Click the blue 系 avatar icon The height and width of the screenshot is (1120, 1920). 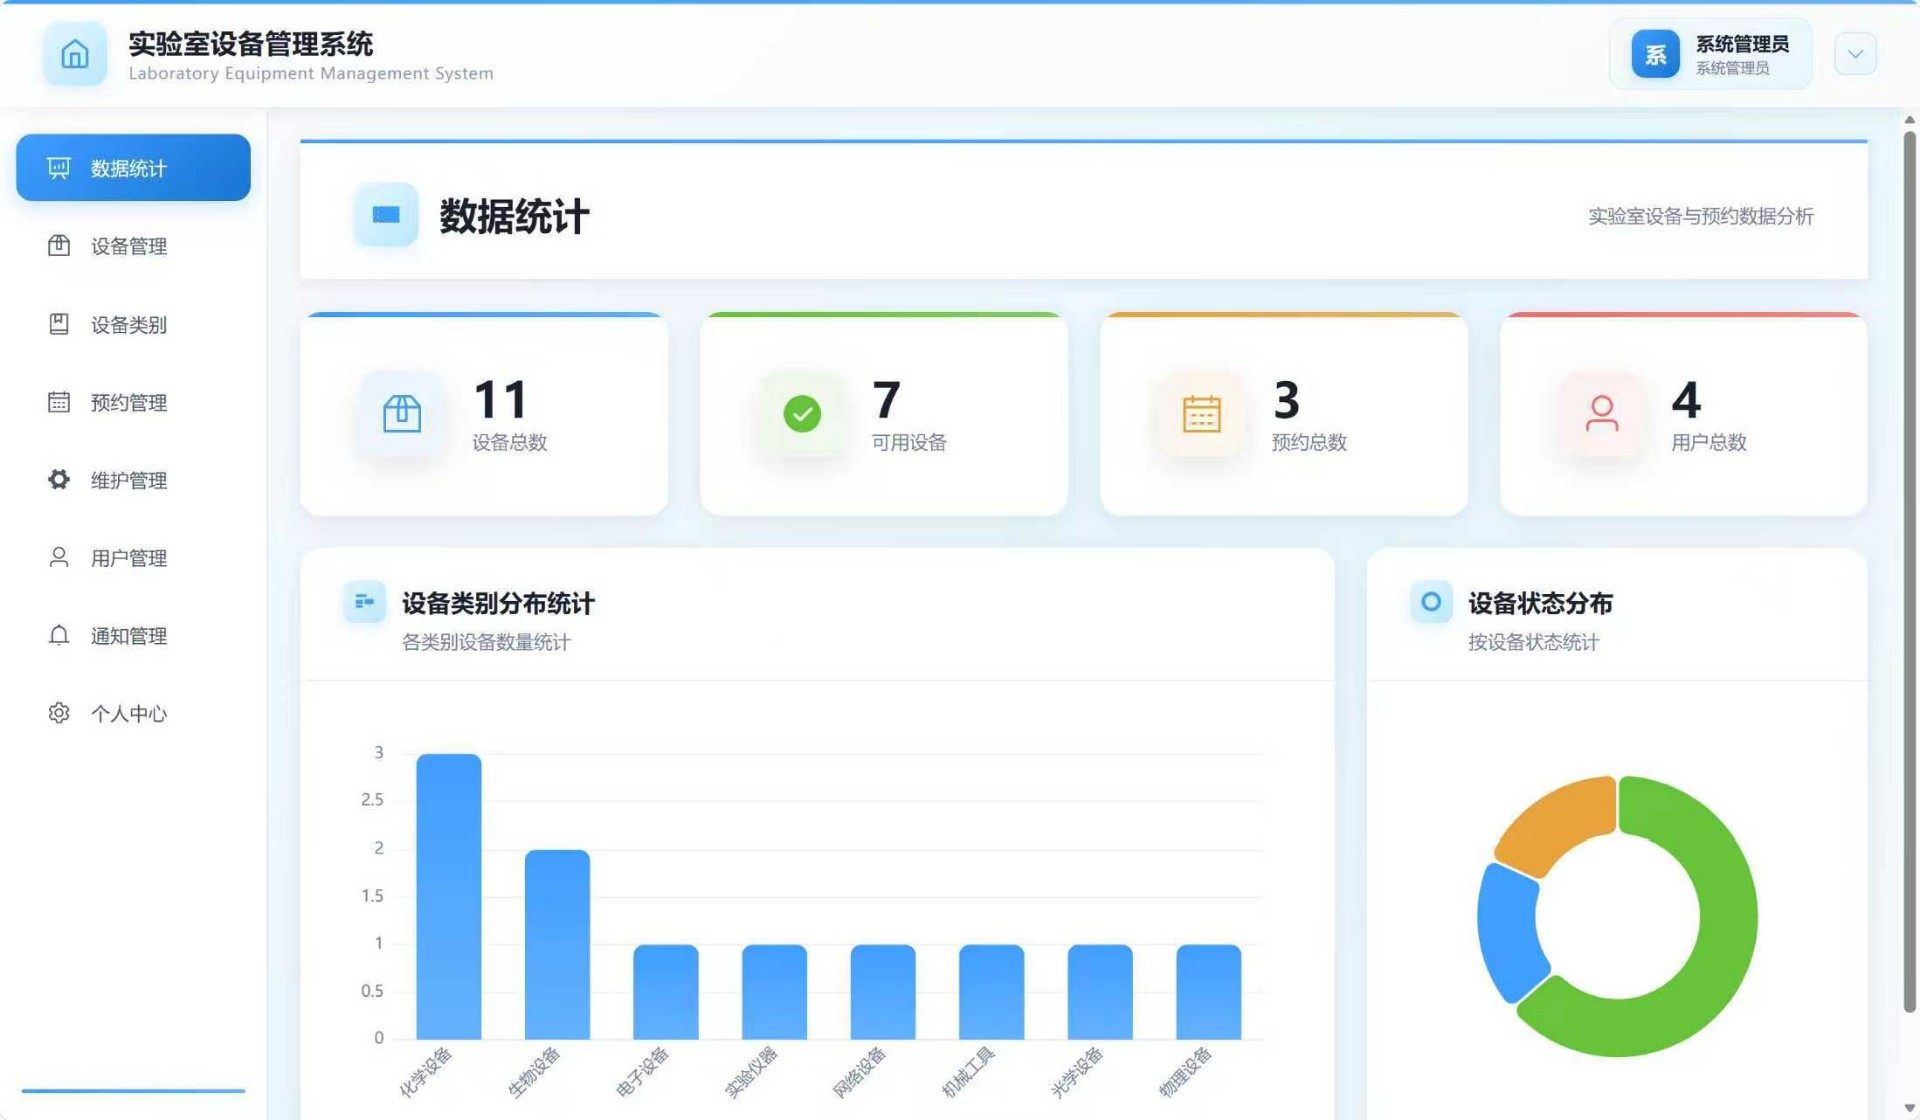click(x=1655, y=54)
